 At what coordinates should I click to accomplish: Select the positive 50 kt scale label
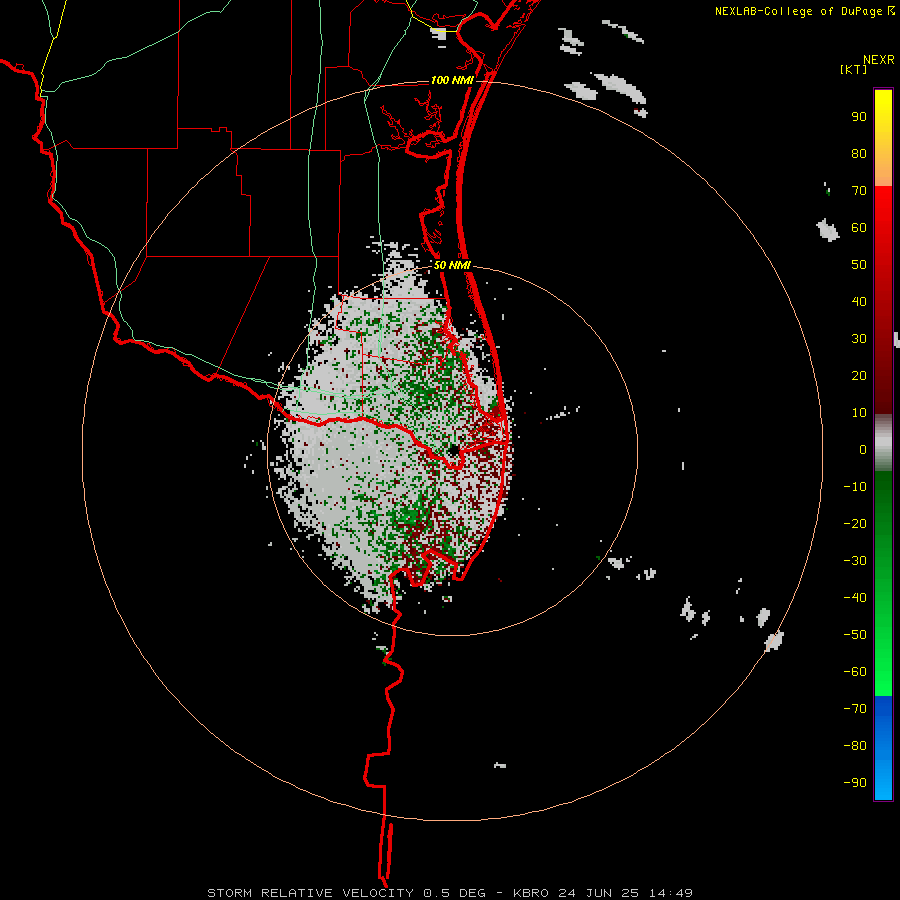point(859,265)
